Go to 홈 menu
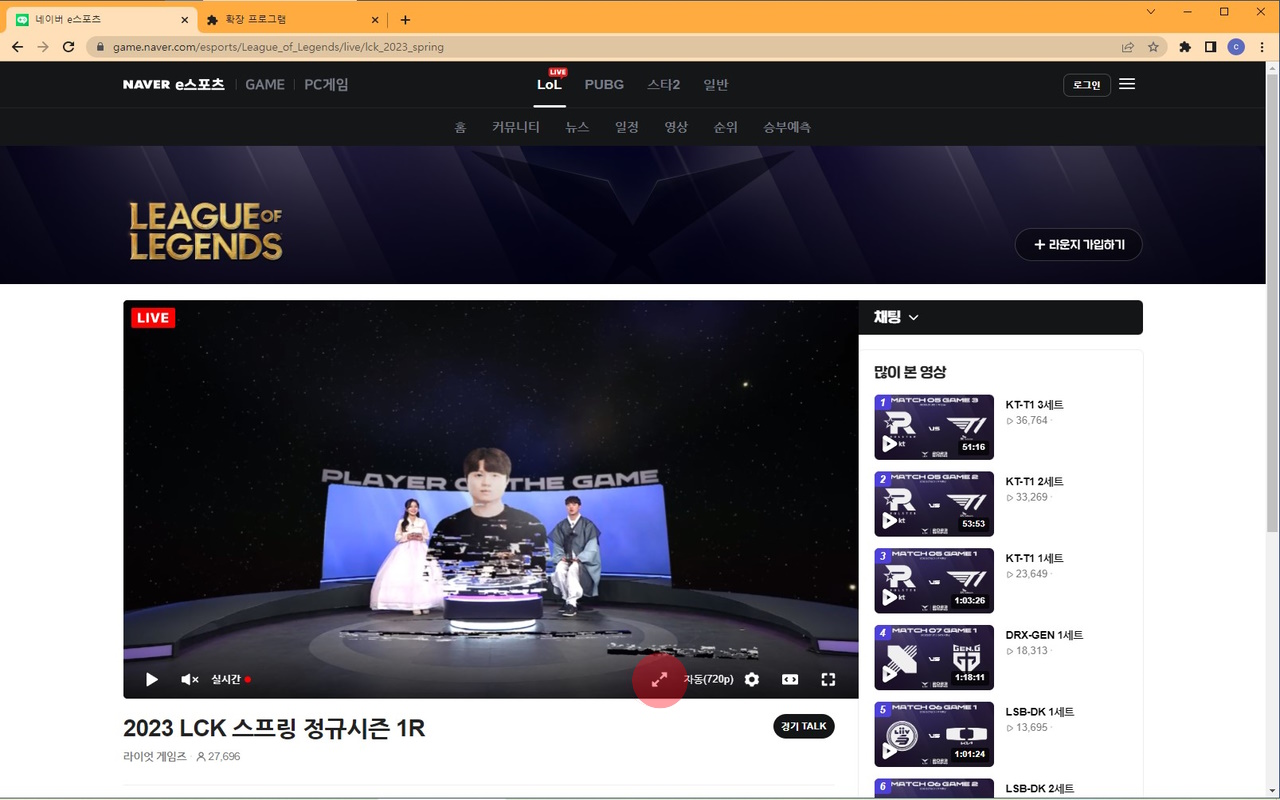This screenshot has width=1280, height=800. tap(460, 127)
